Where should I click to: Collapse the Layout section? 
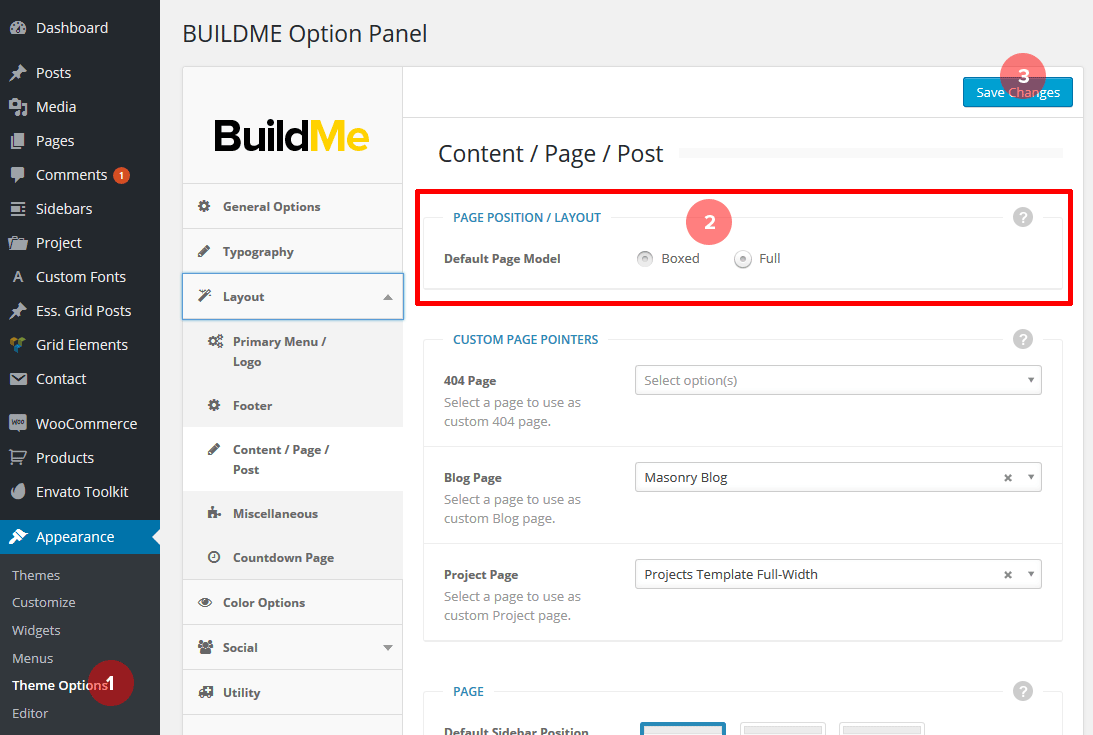tap(388, 297)
